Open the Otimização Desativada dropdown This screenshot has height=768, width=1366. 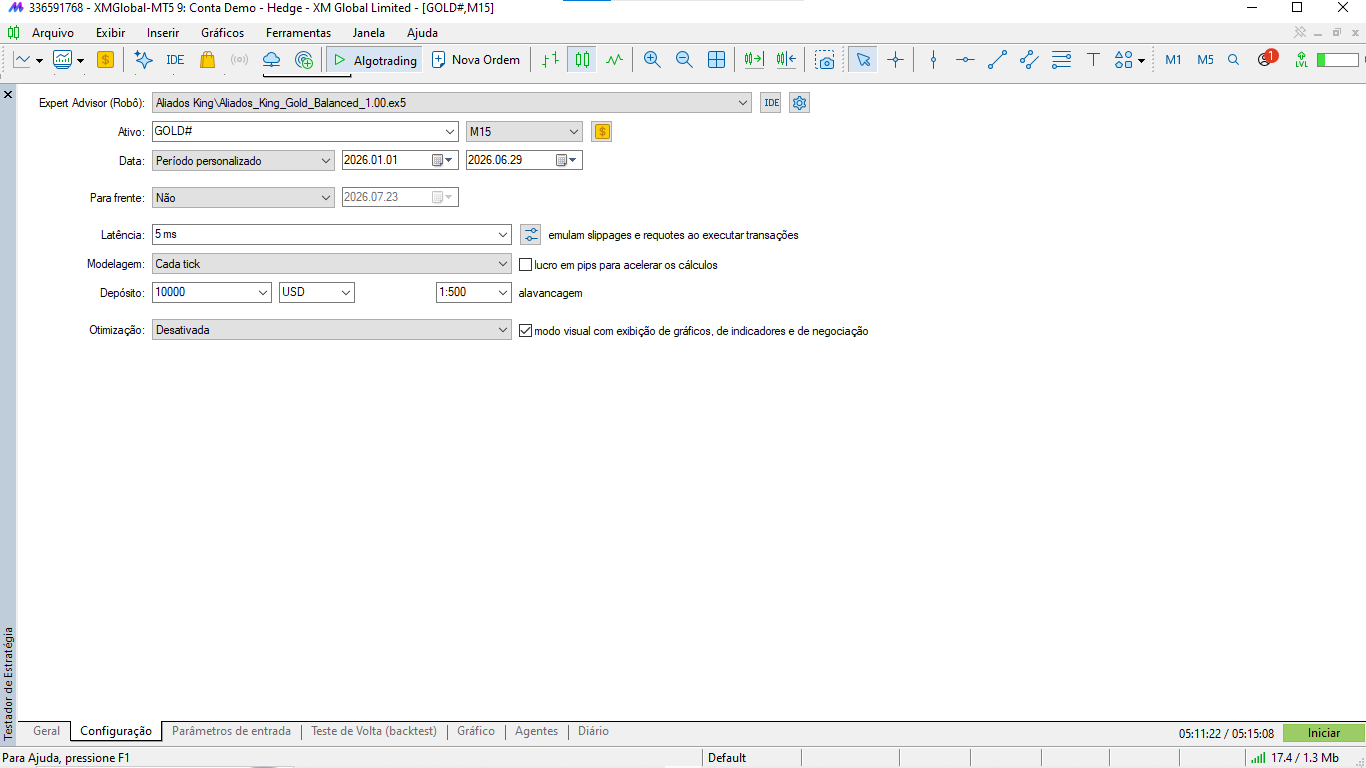click(331, 330)
